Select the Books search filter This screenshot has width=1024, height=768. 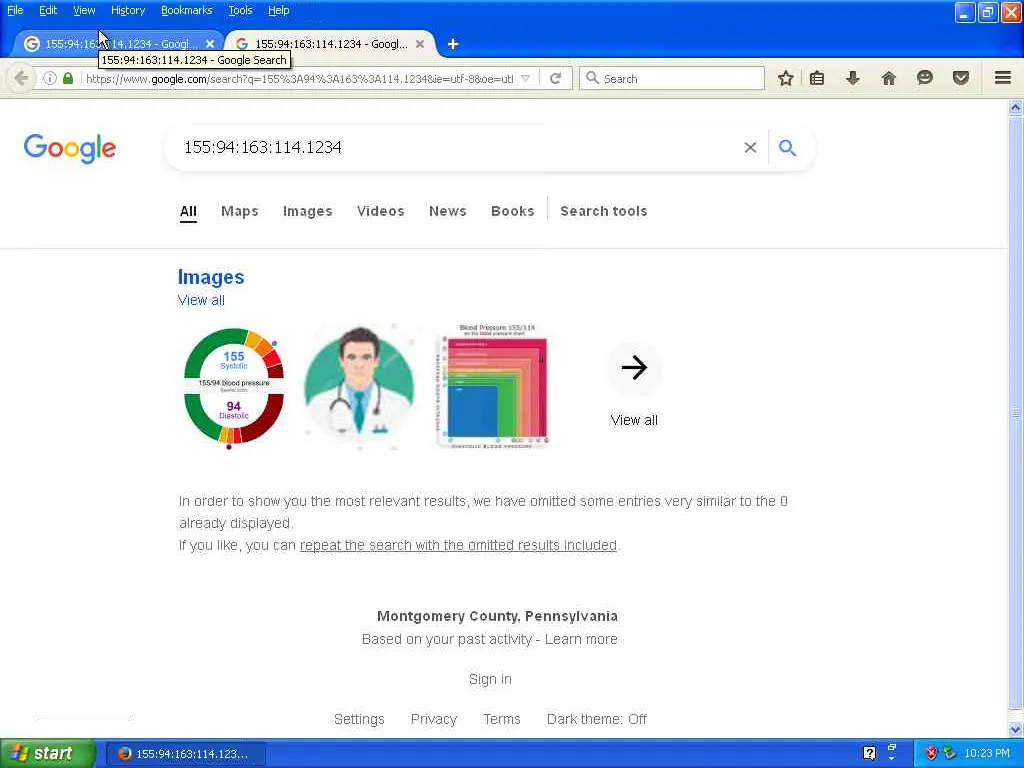[x=513, y=211]
